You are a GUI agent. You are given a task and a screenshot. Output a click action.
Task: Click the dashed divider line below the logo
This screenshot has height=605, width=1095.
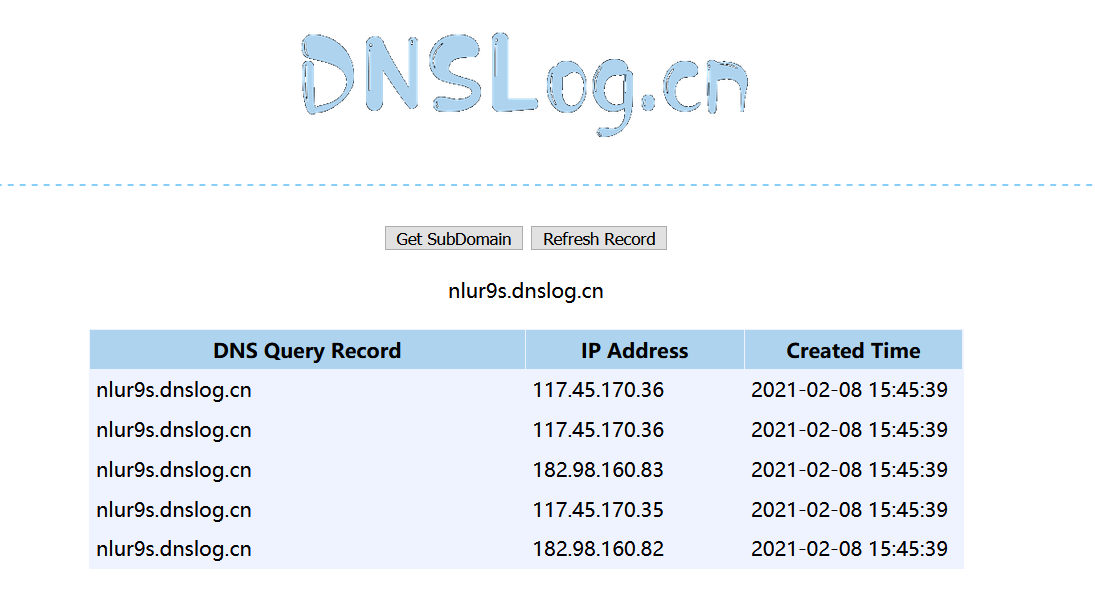[x=547, y=185]
